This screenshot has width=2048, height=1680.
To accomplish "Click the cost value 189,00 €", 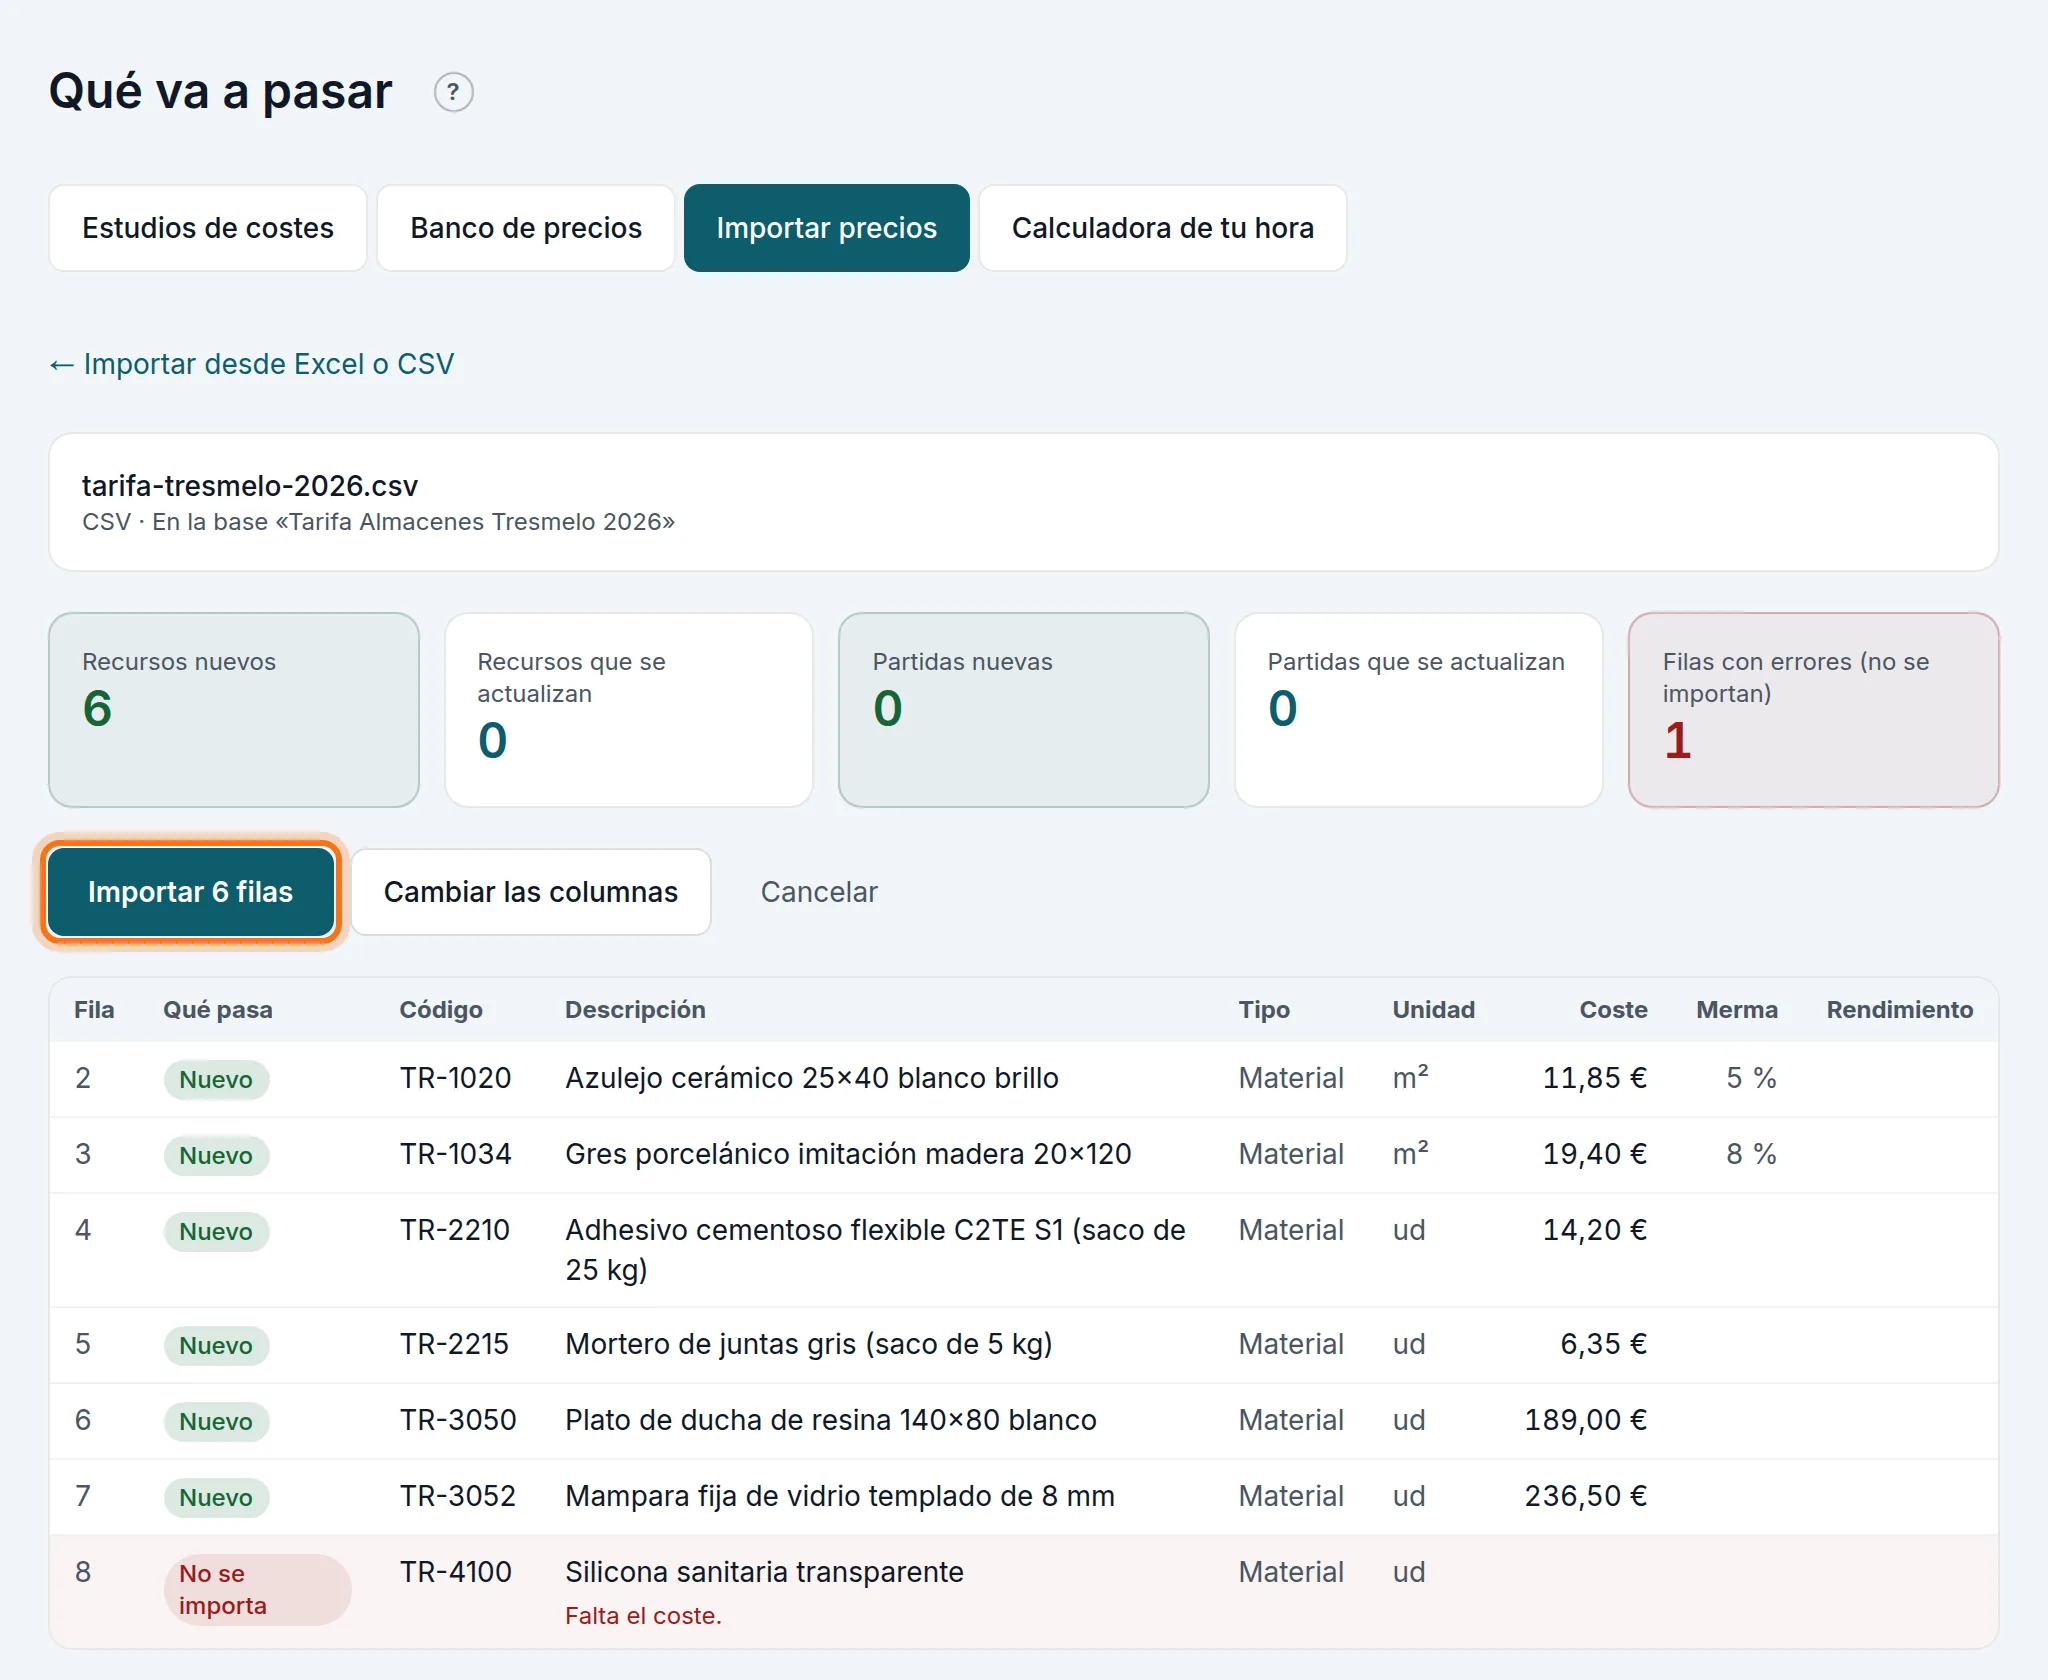I will (x=1586, y=1420).
